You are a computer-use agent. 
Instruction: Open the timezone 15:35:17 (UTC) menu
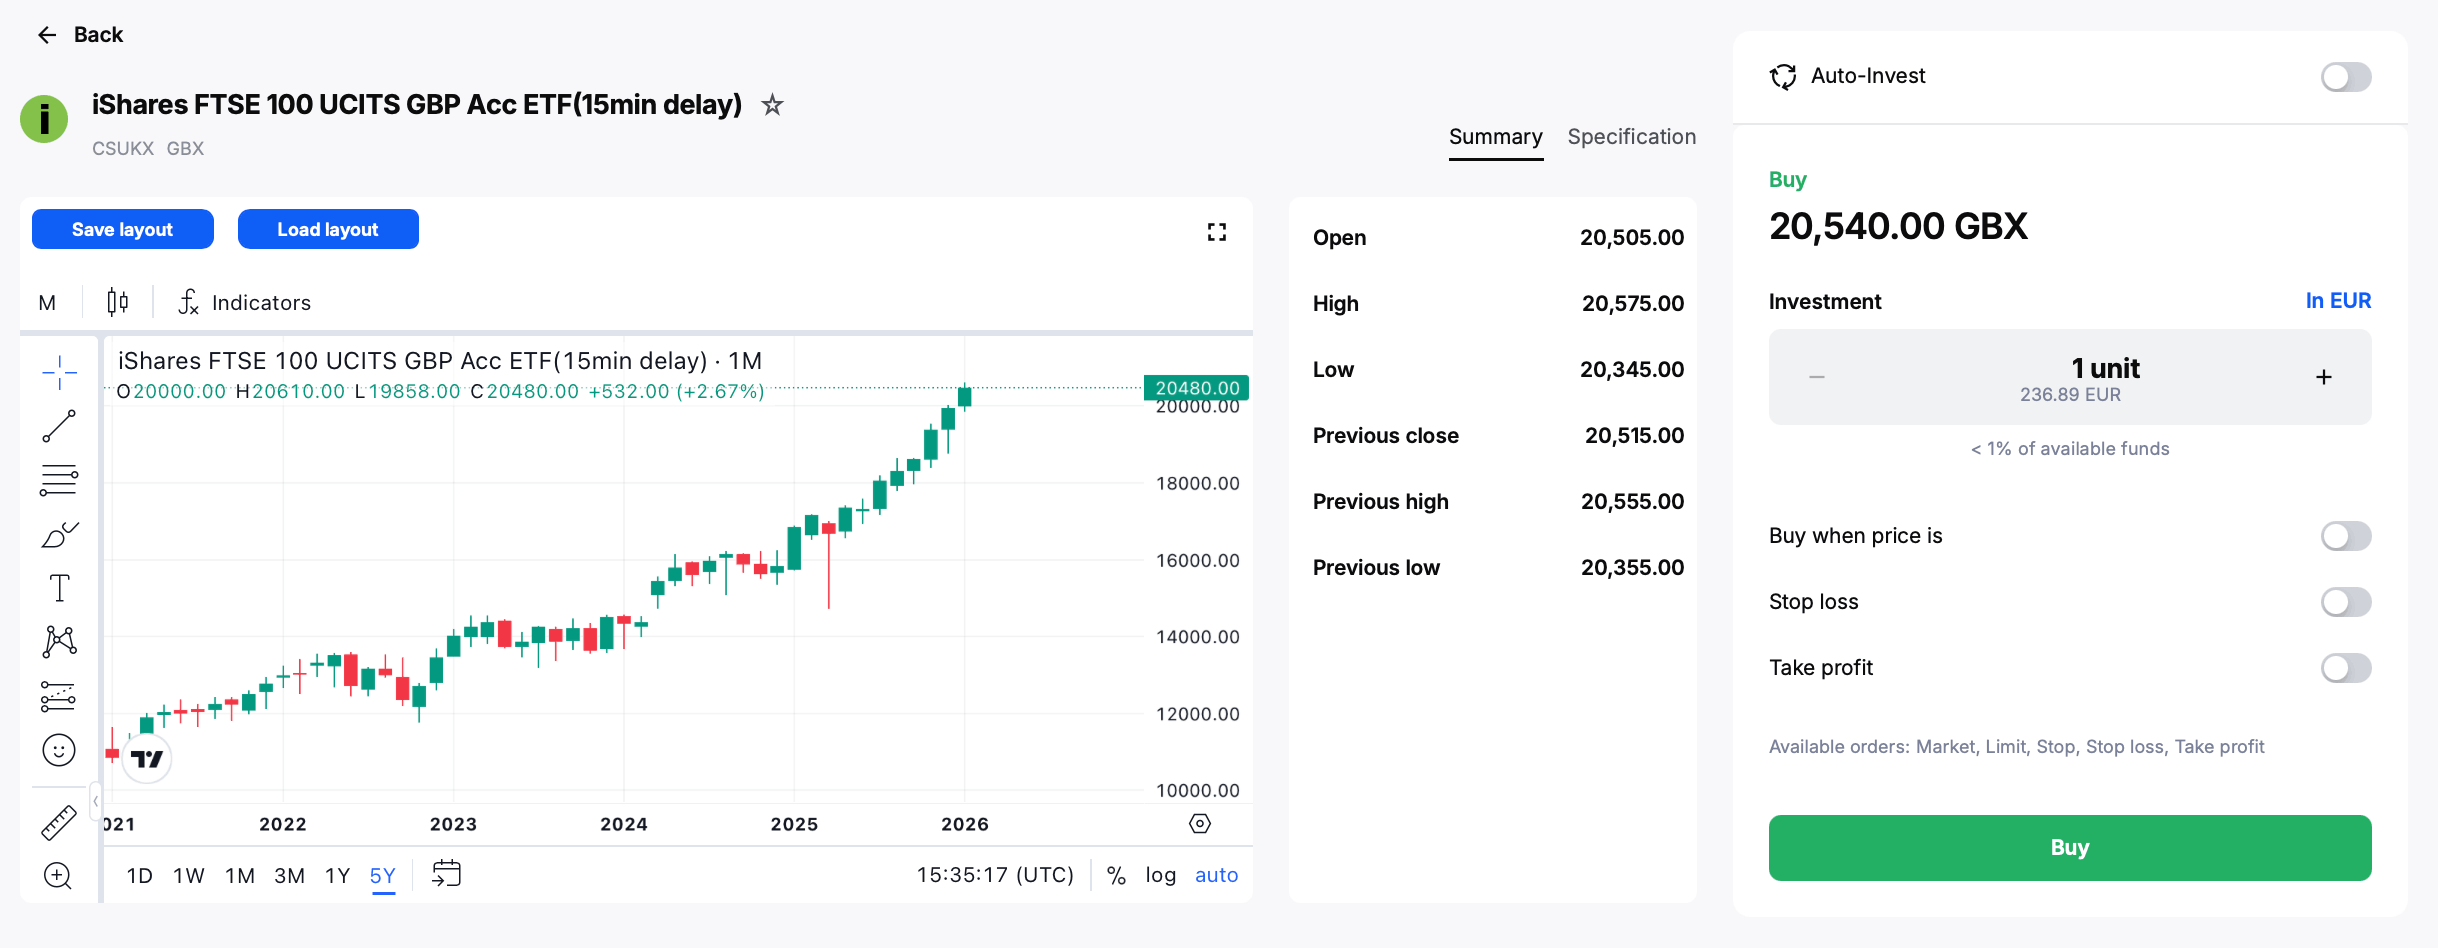tap(995, 875)
